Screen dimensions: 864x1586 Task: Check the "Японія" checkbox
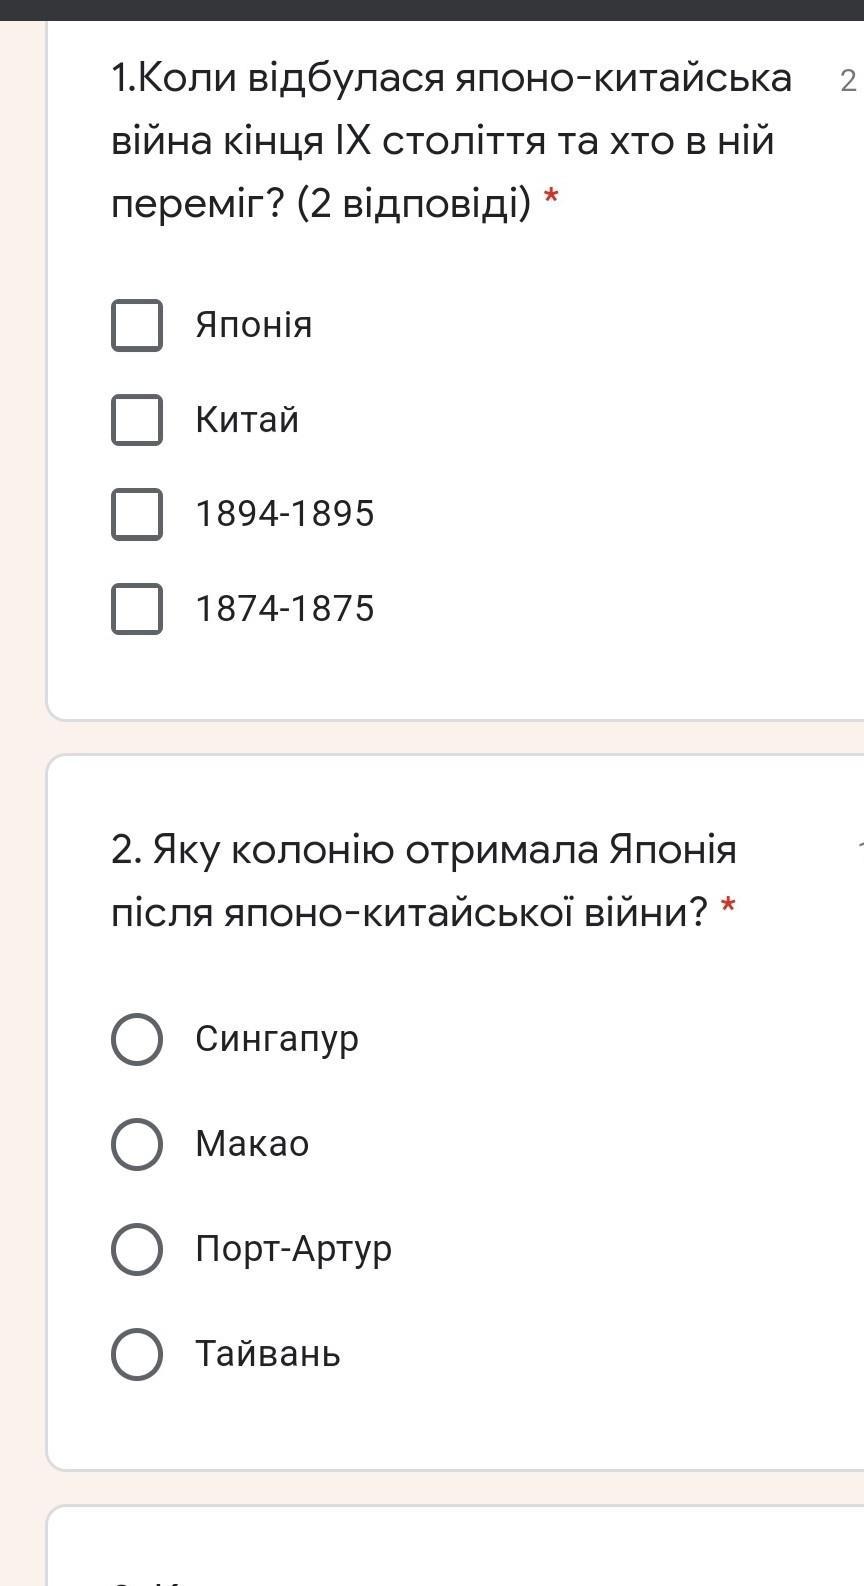(x=137, y=326)
